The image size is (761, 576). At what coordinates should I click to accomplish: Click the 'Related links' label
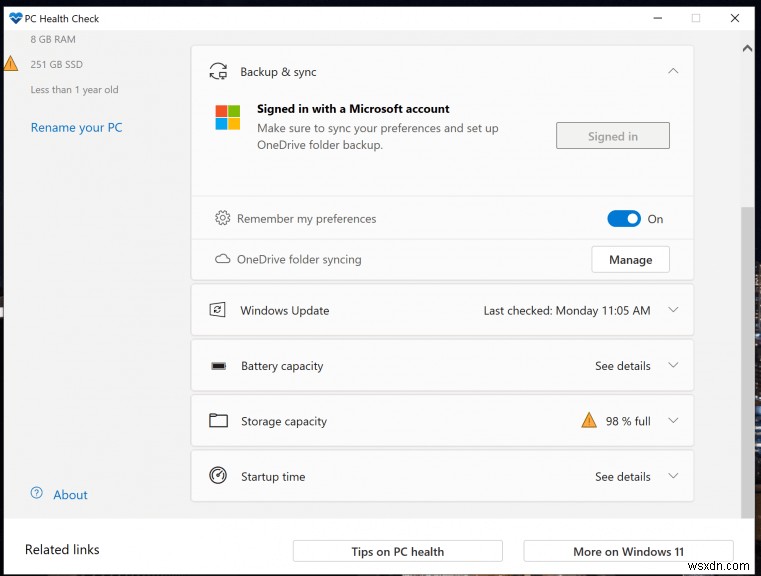coord(62,549)
